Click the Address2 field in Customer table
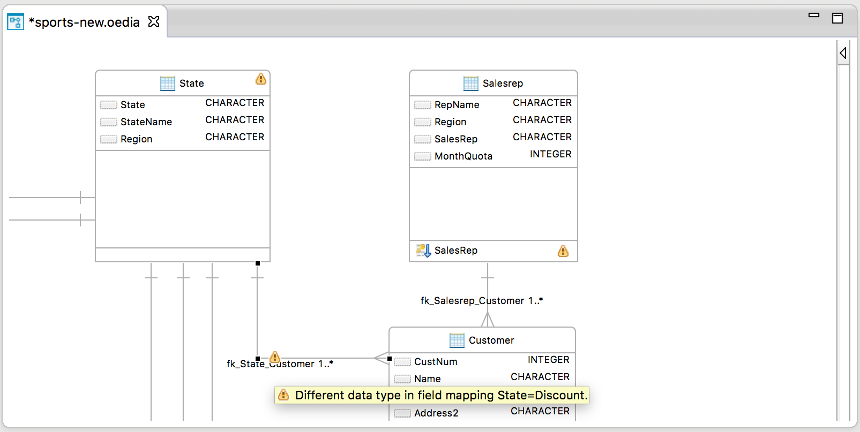 tap(437, 412)
